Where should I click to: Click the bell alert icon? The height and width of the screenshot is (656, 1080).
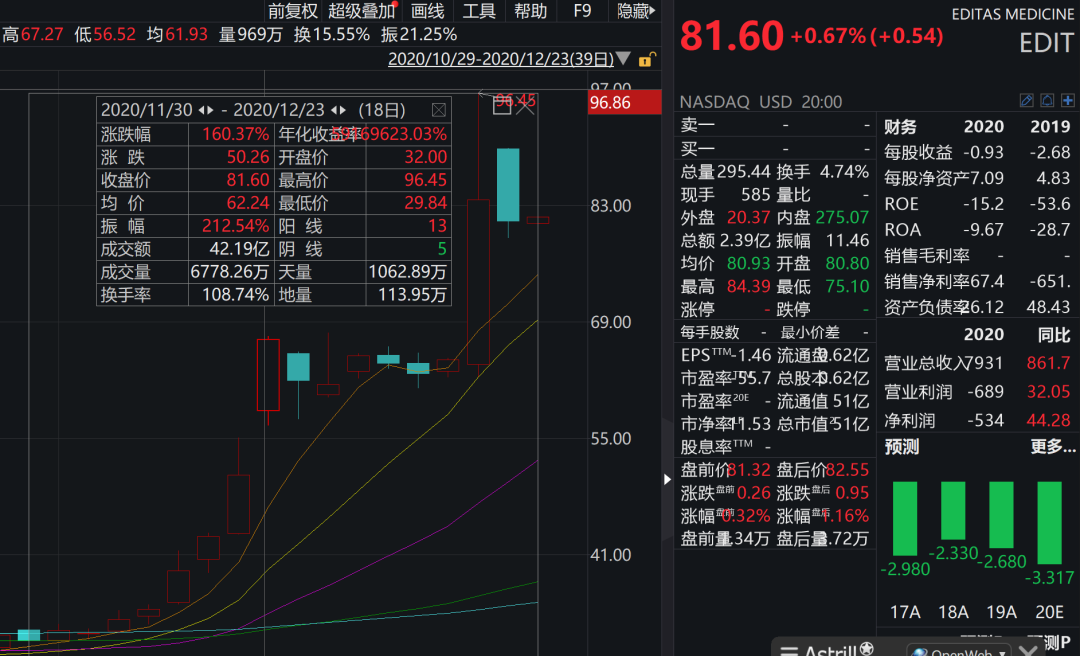(x=1047, y=101)
